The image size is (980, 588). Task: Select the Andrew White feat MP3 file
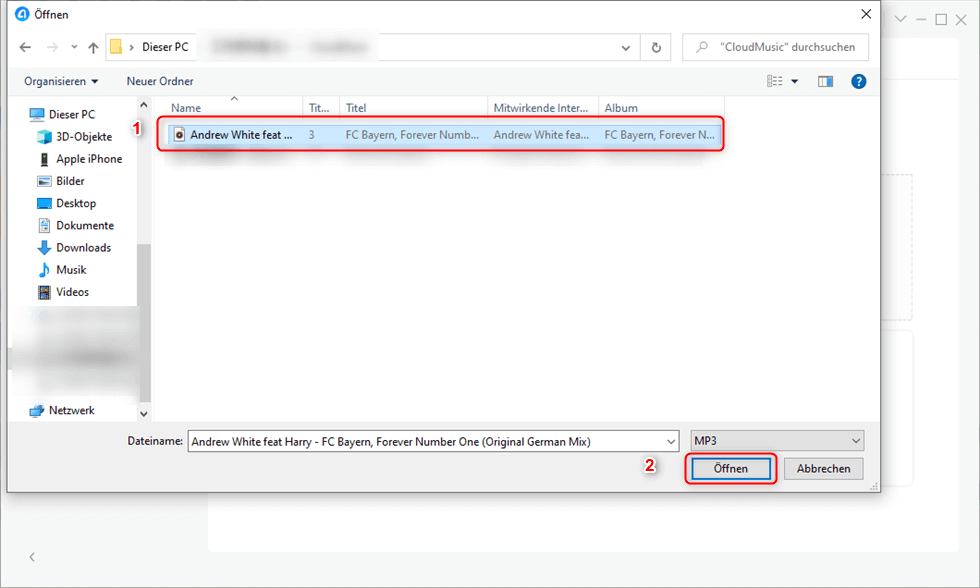pyautogui.click(x=444, y=135)
